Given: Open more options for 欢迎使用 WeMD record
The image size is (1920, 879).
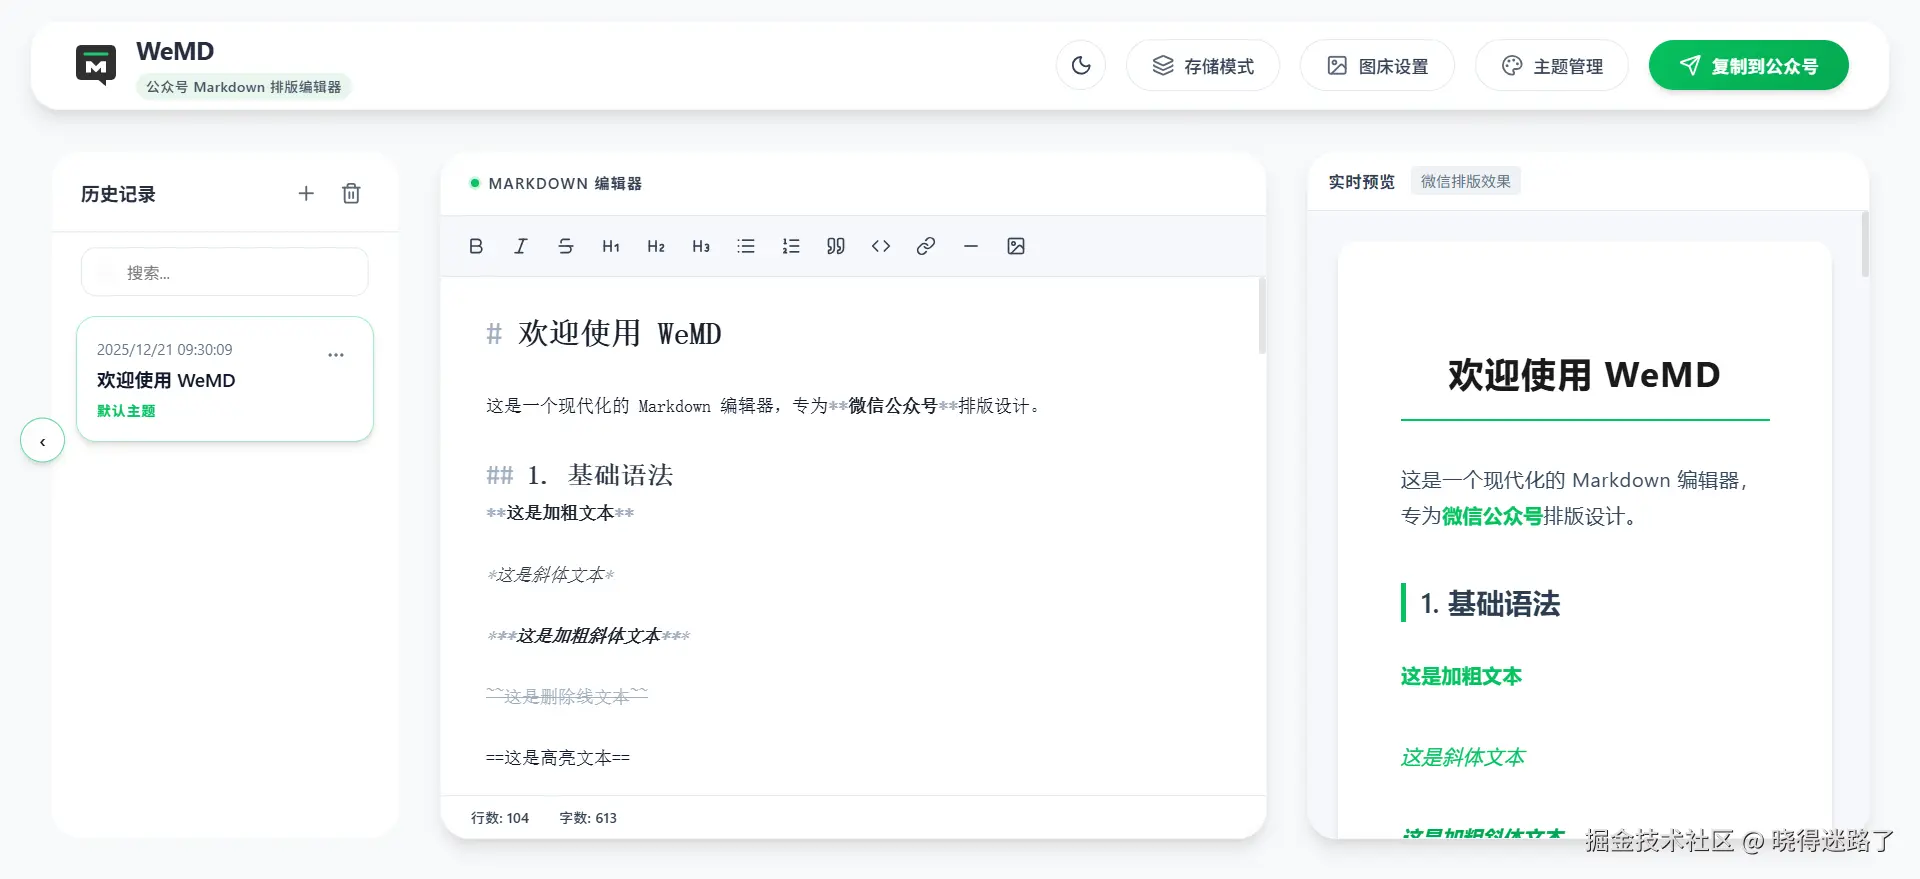Looking at the screenshot, I should click(x=336, y=355).
